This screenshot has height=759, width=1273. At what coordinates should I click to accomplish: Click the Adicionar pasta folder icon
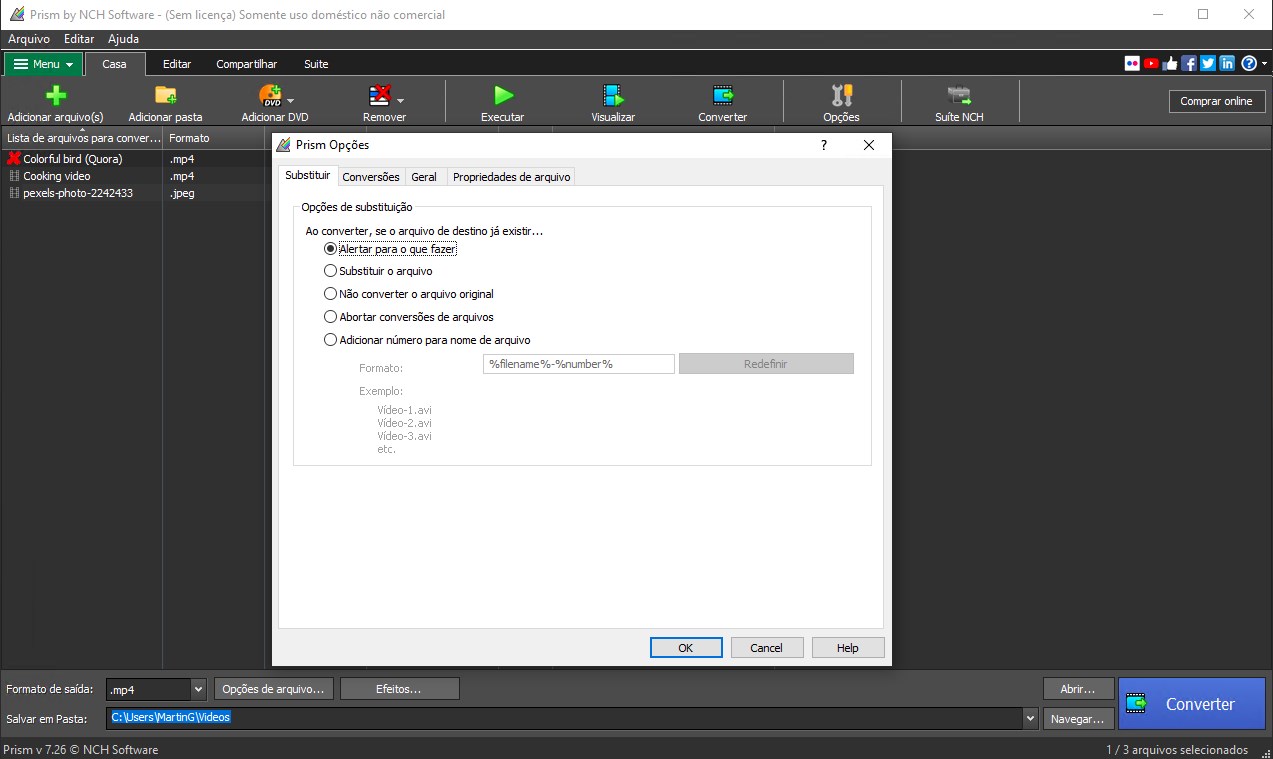[x=165, y=96]
